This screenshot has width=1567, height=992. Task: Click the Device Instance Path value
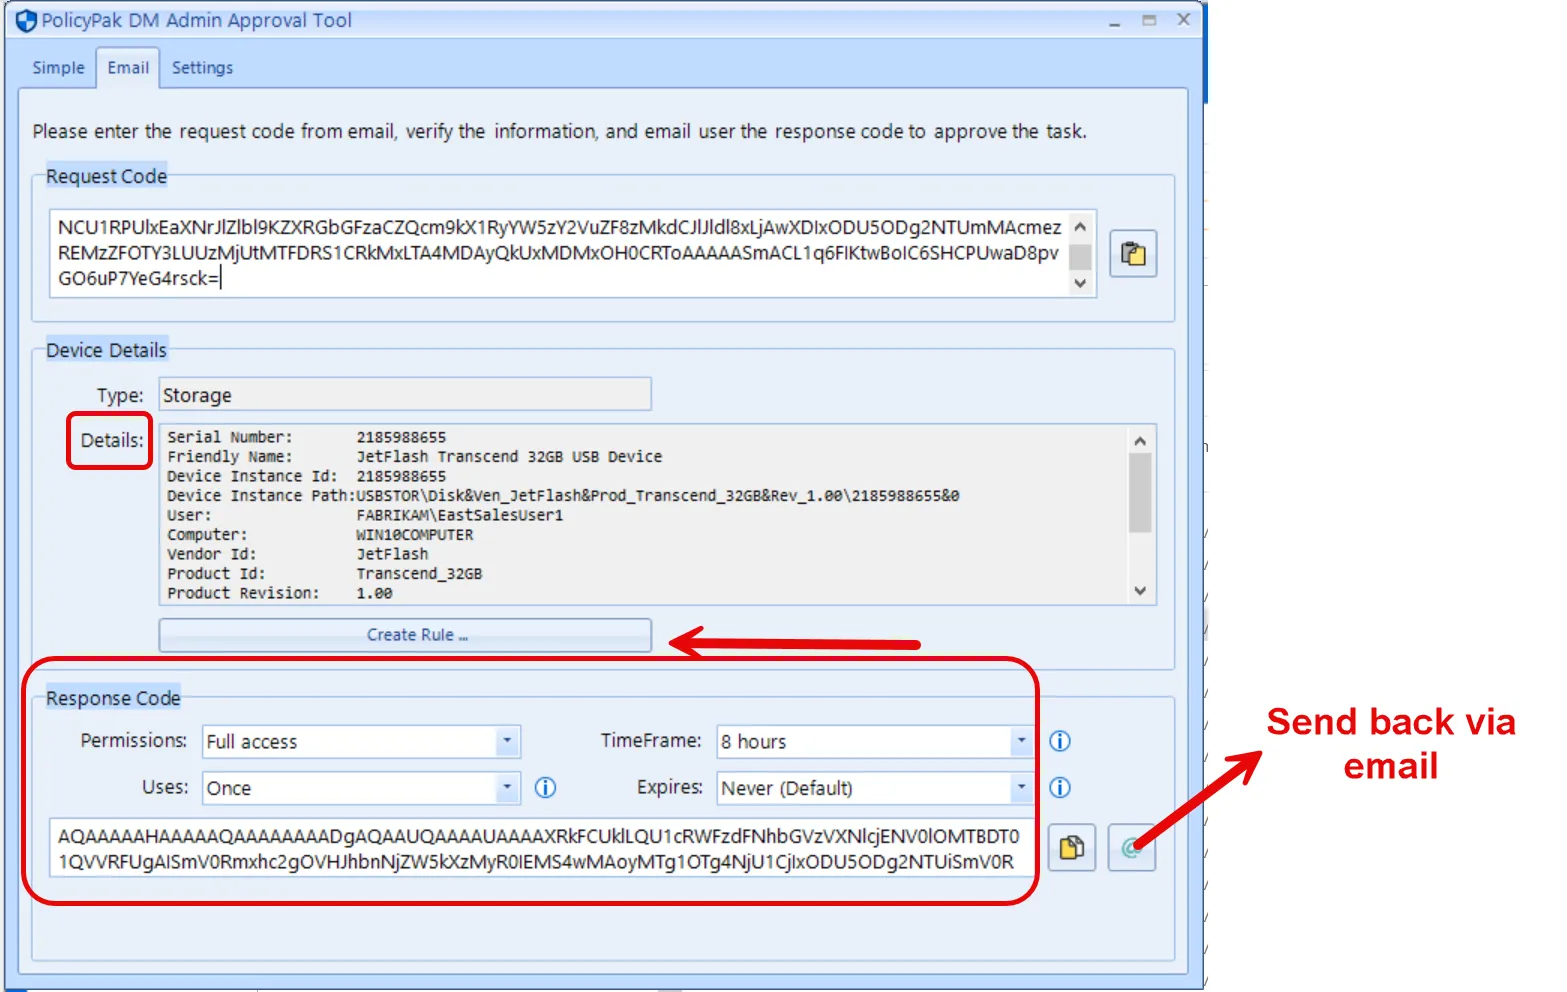(x=658, y=496)
